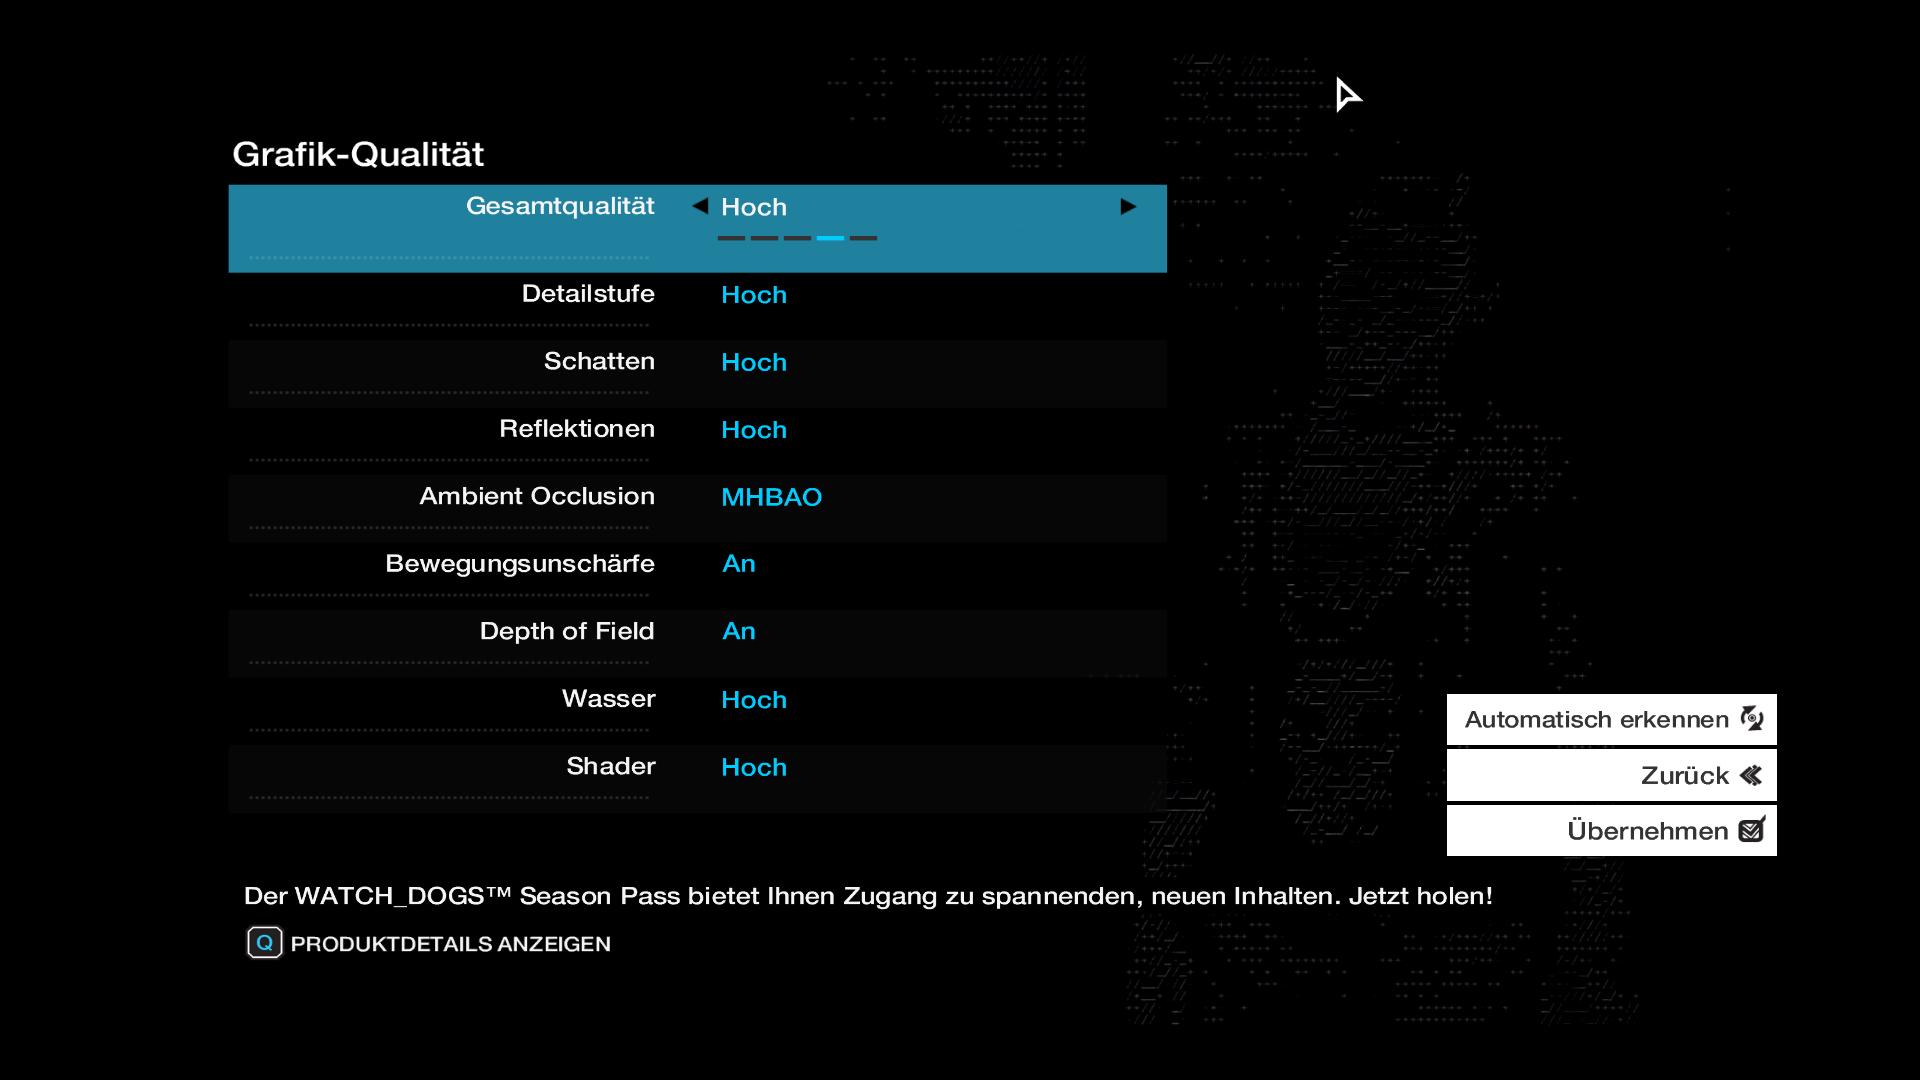This screenshot has height=1080, width=1920.
Task: Change the Schatten Hoch value
Action: click(x=754, y=362)
